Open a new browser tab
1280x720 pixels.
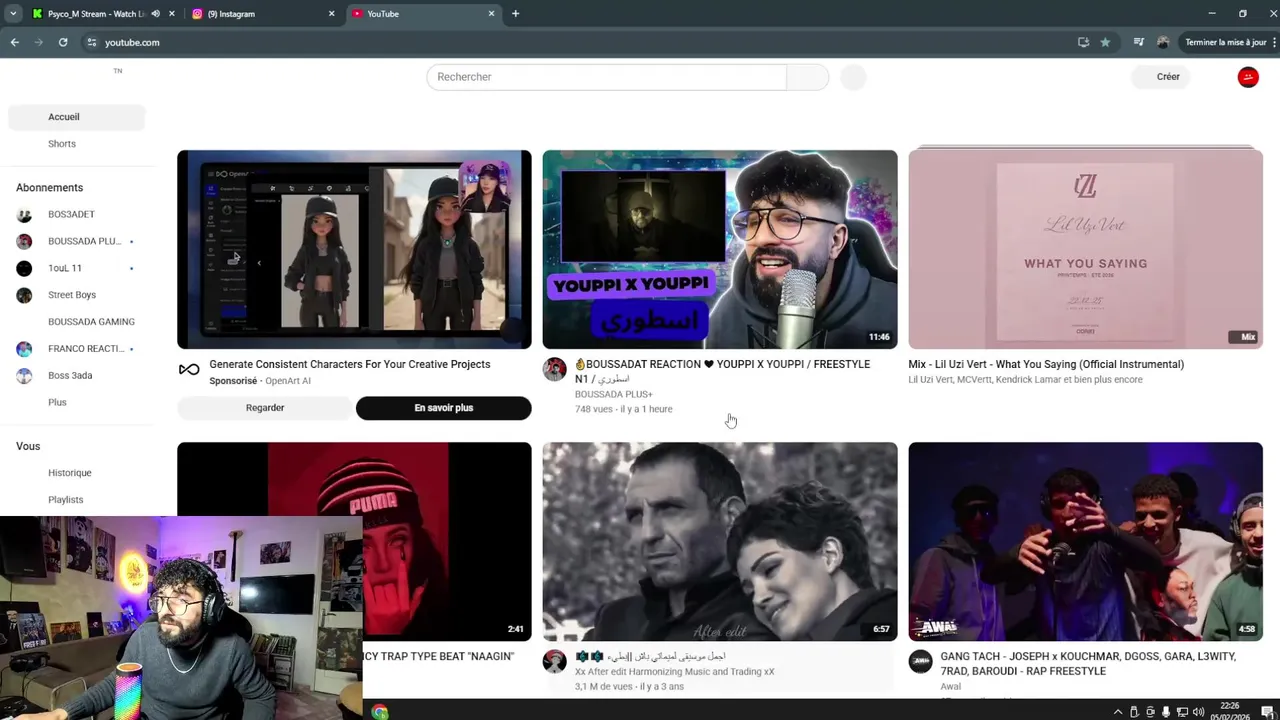click(x=515, y=14)
